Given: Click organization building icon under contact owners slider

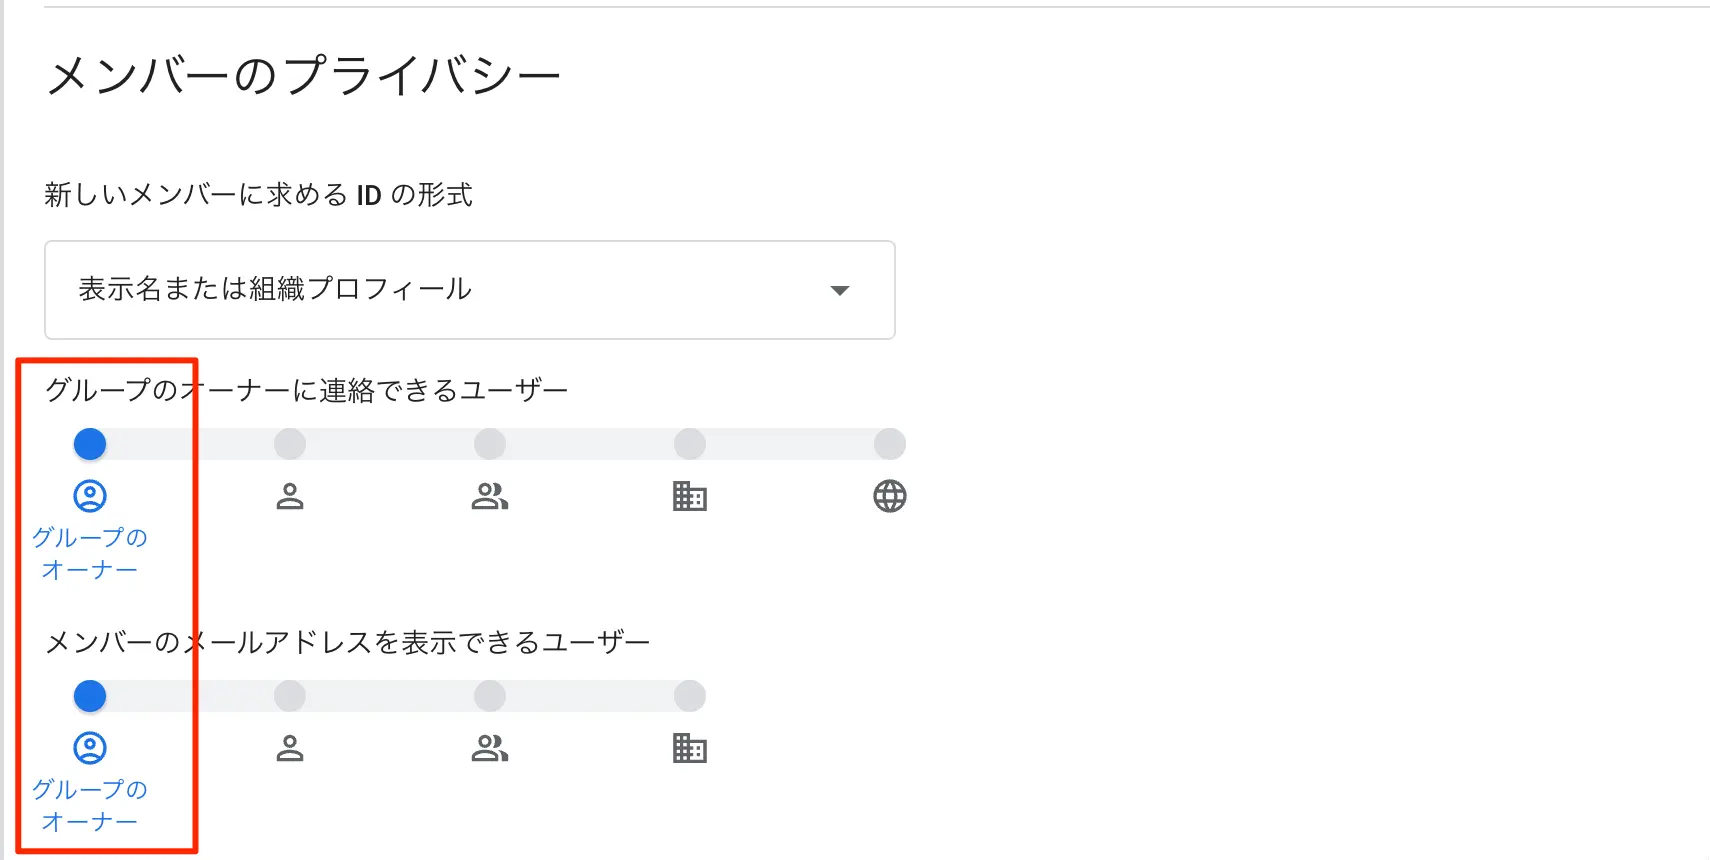Looking at the screenshot, I should (x=690, y=496).
